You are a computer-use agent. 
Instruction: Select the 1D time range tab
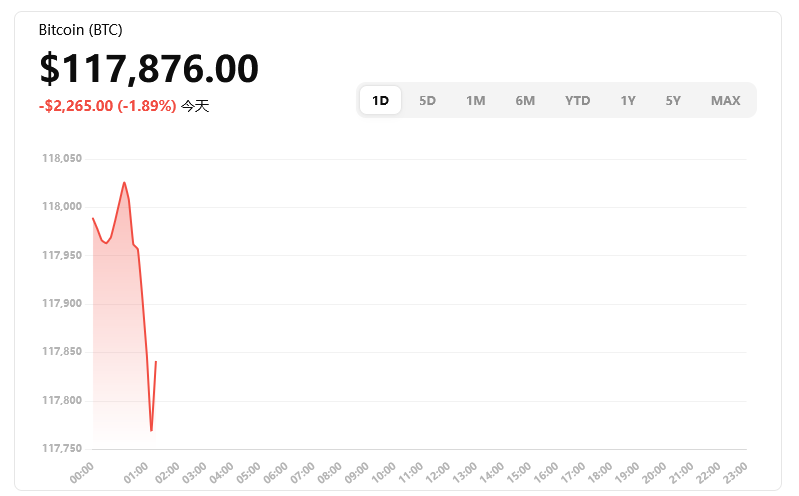pos(380,100)
